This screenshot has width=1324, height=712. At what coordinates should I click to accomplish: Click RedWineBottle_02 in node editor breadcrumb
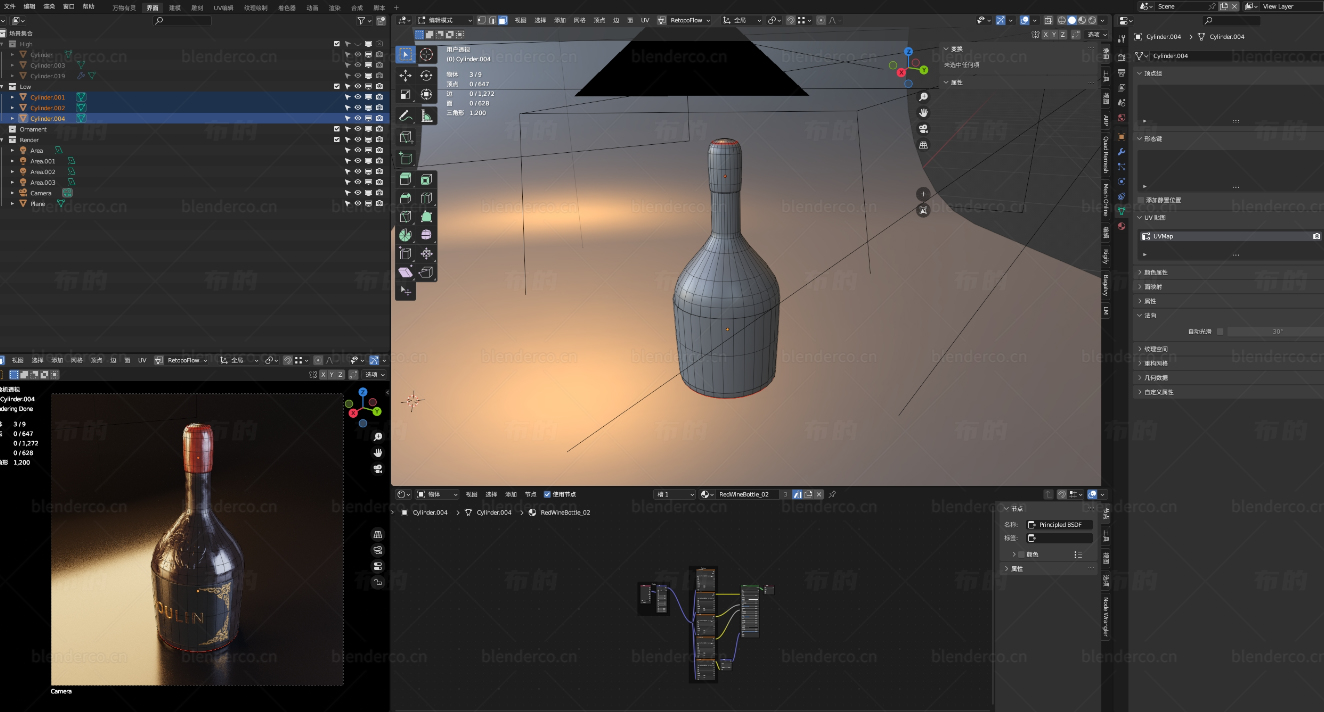pyautogui.click(x=565, y=512)
